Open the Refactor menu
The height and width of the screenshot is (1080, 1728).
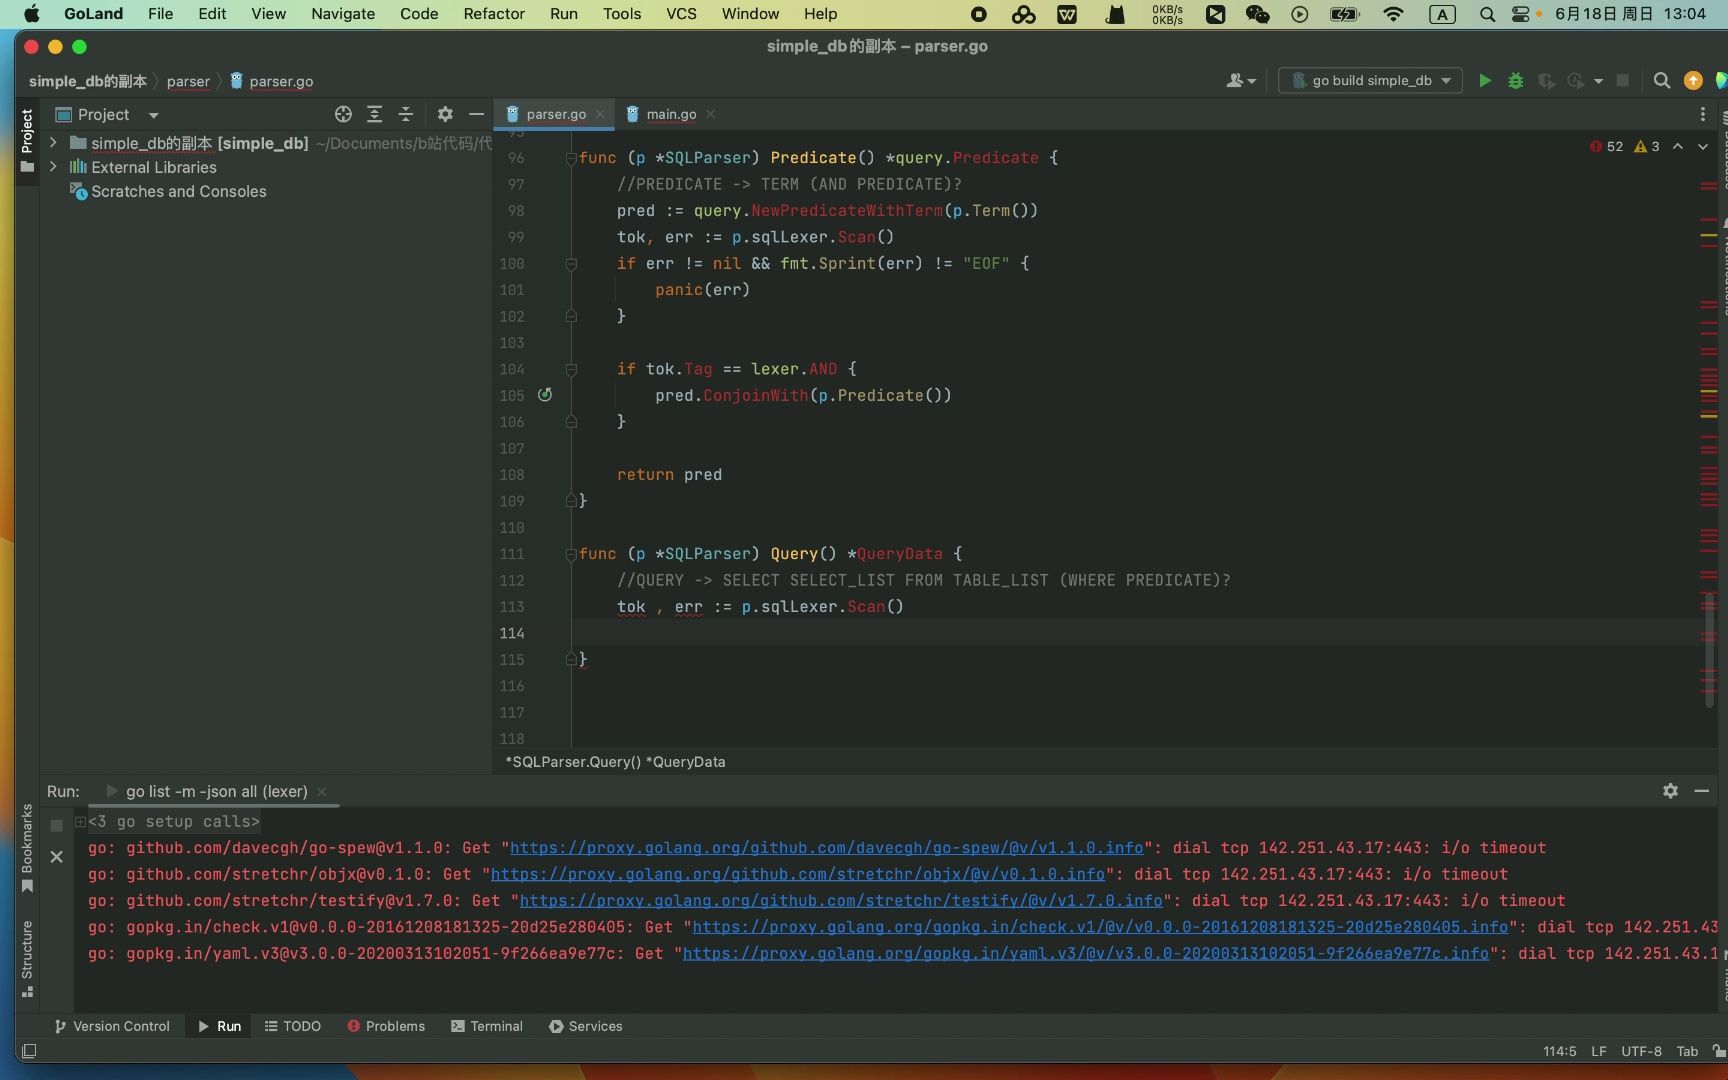(x=494, y=14)
